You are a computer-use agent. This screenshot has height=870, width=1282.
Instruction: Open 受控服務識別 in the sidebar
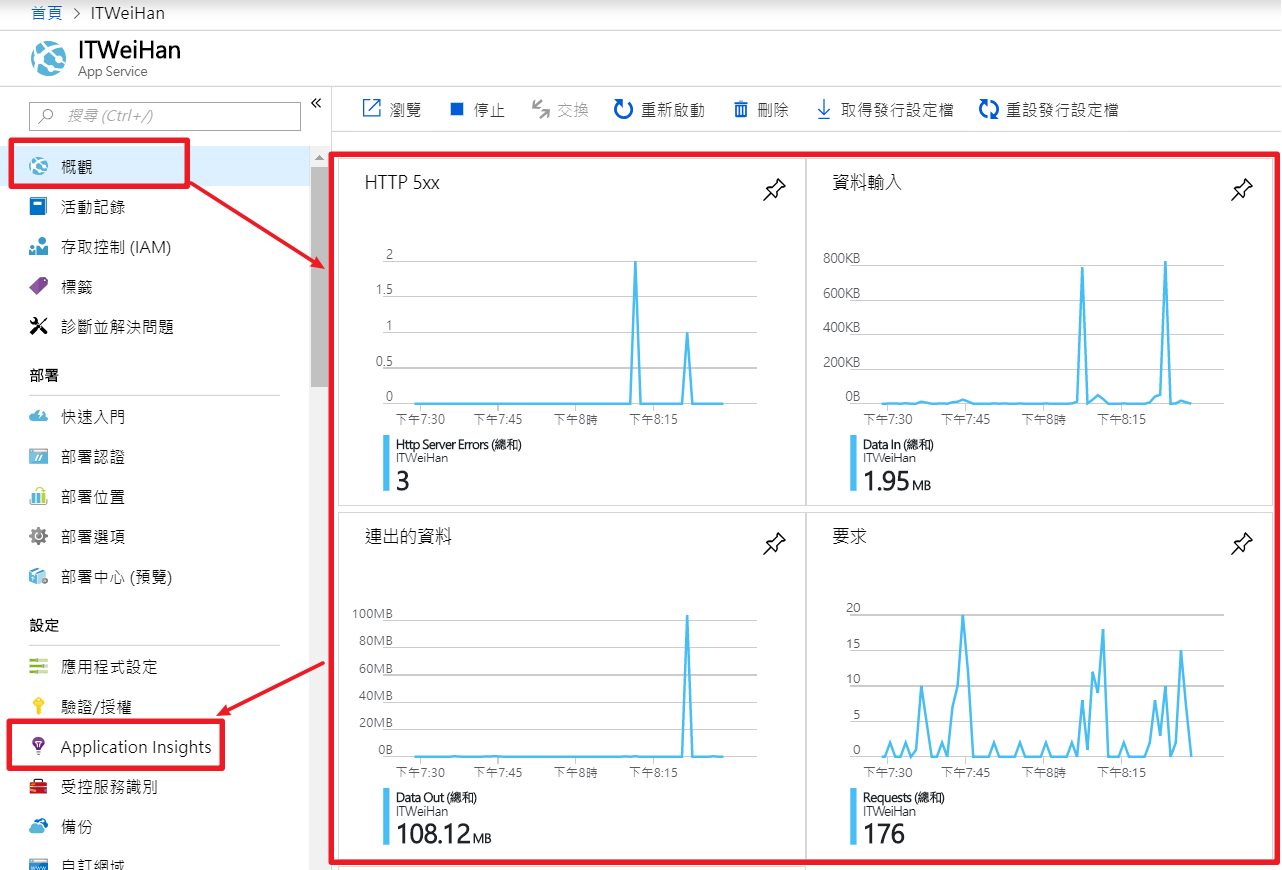click(155, 787)
